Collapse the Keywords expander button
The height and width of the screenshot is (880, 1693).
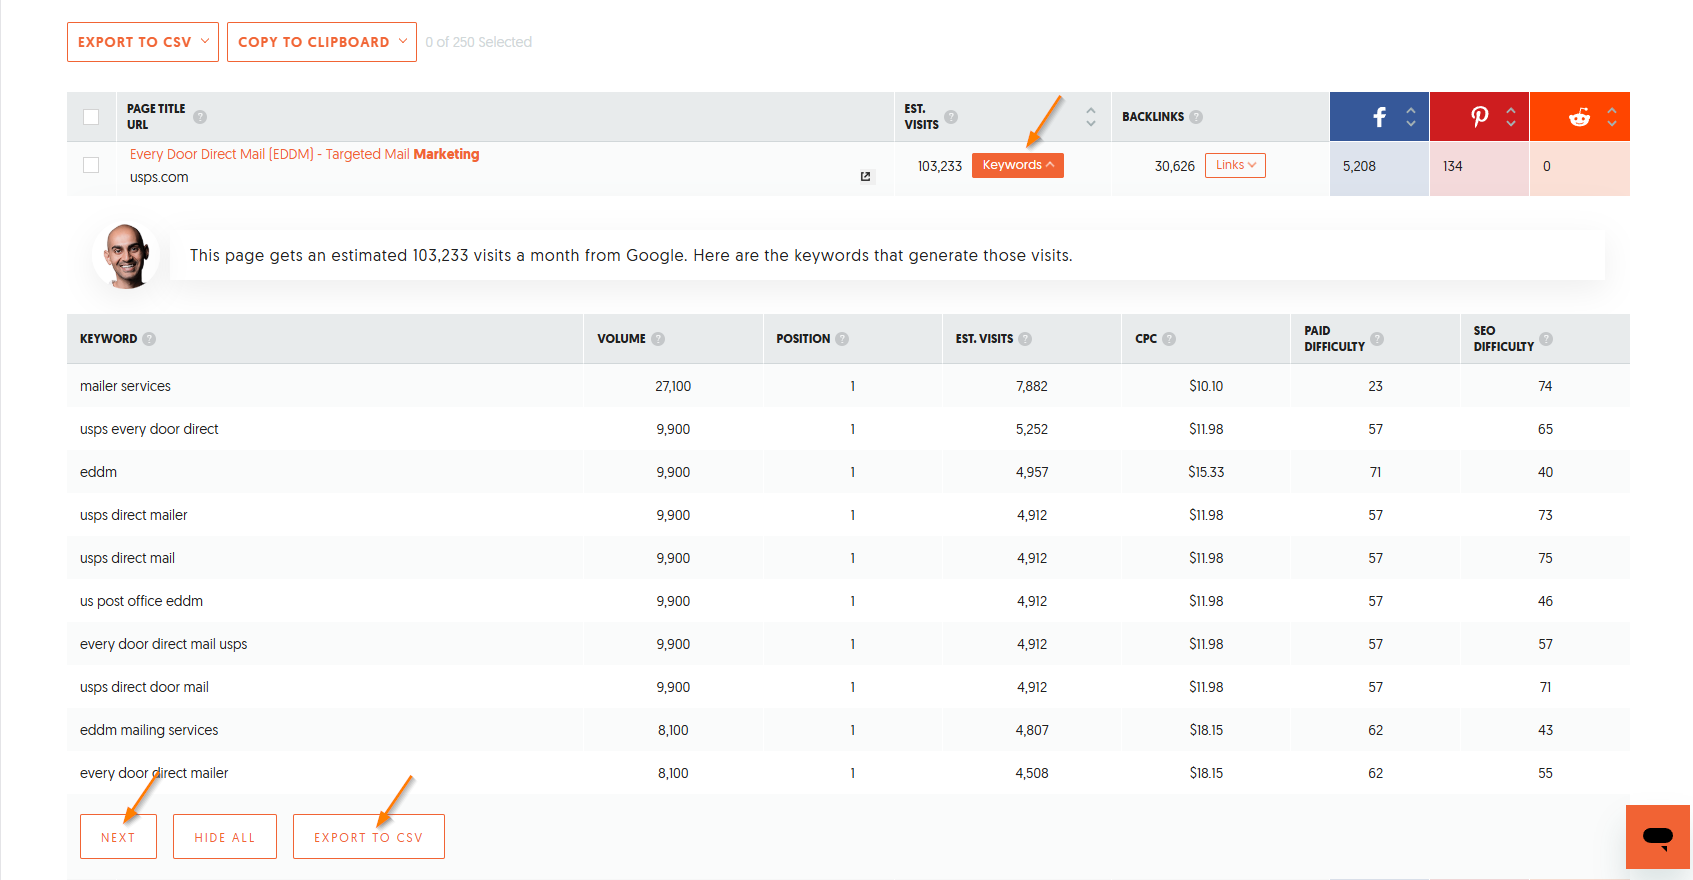pyautogui.click(x=1018, y=165)
